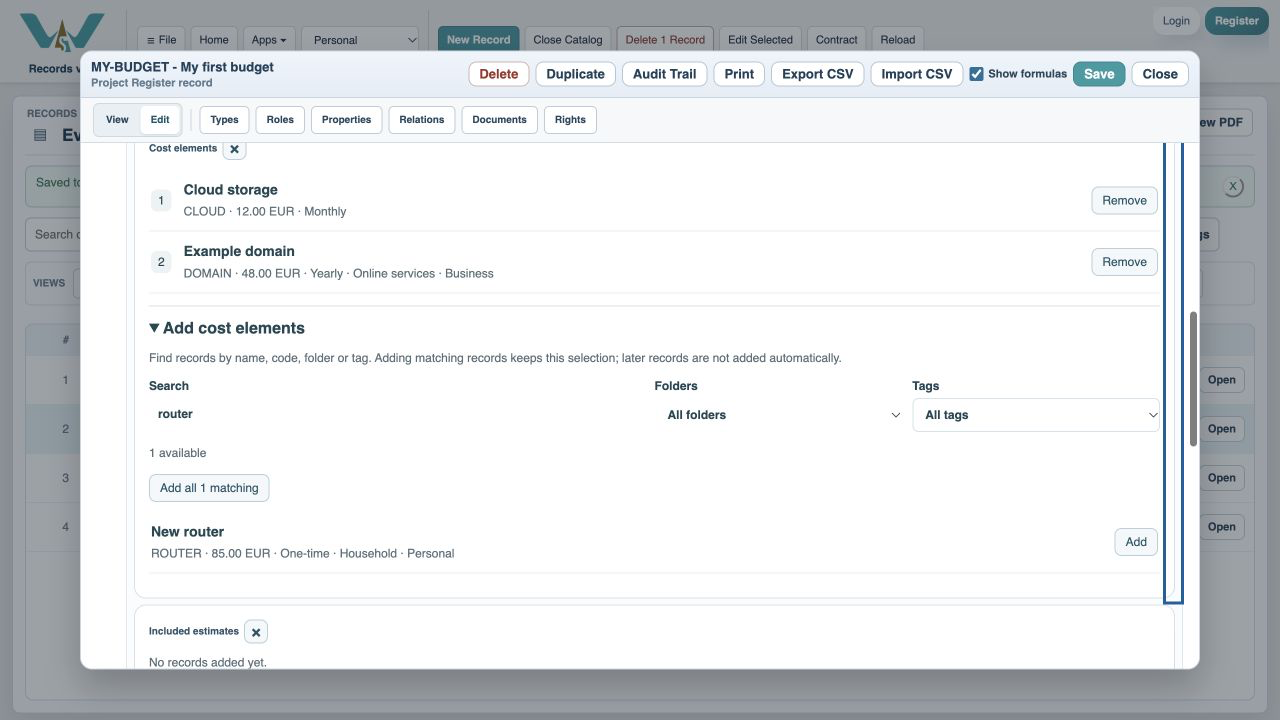Click the Register button in the header
This screenshot has width=1280, height=720.
(x=1237, y=21)
